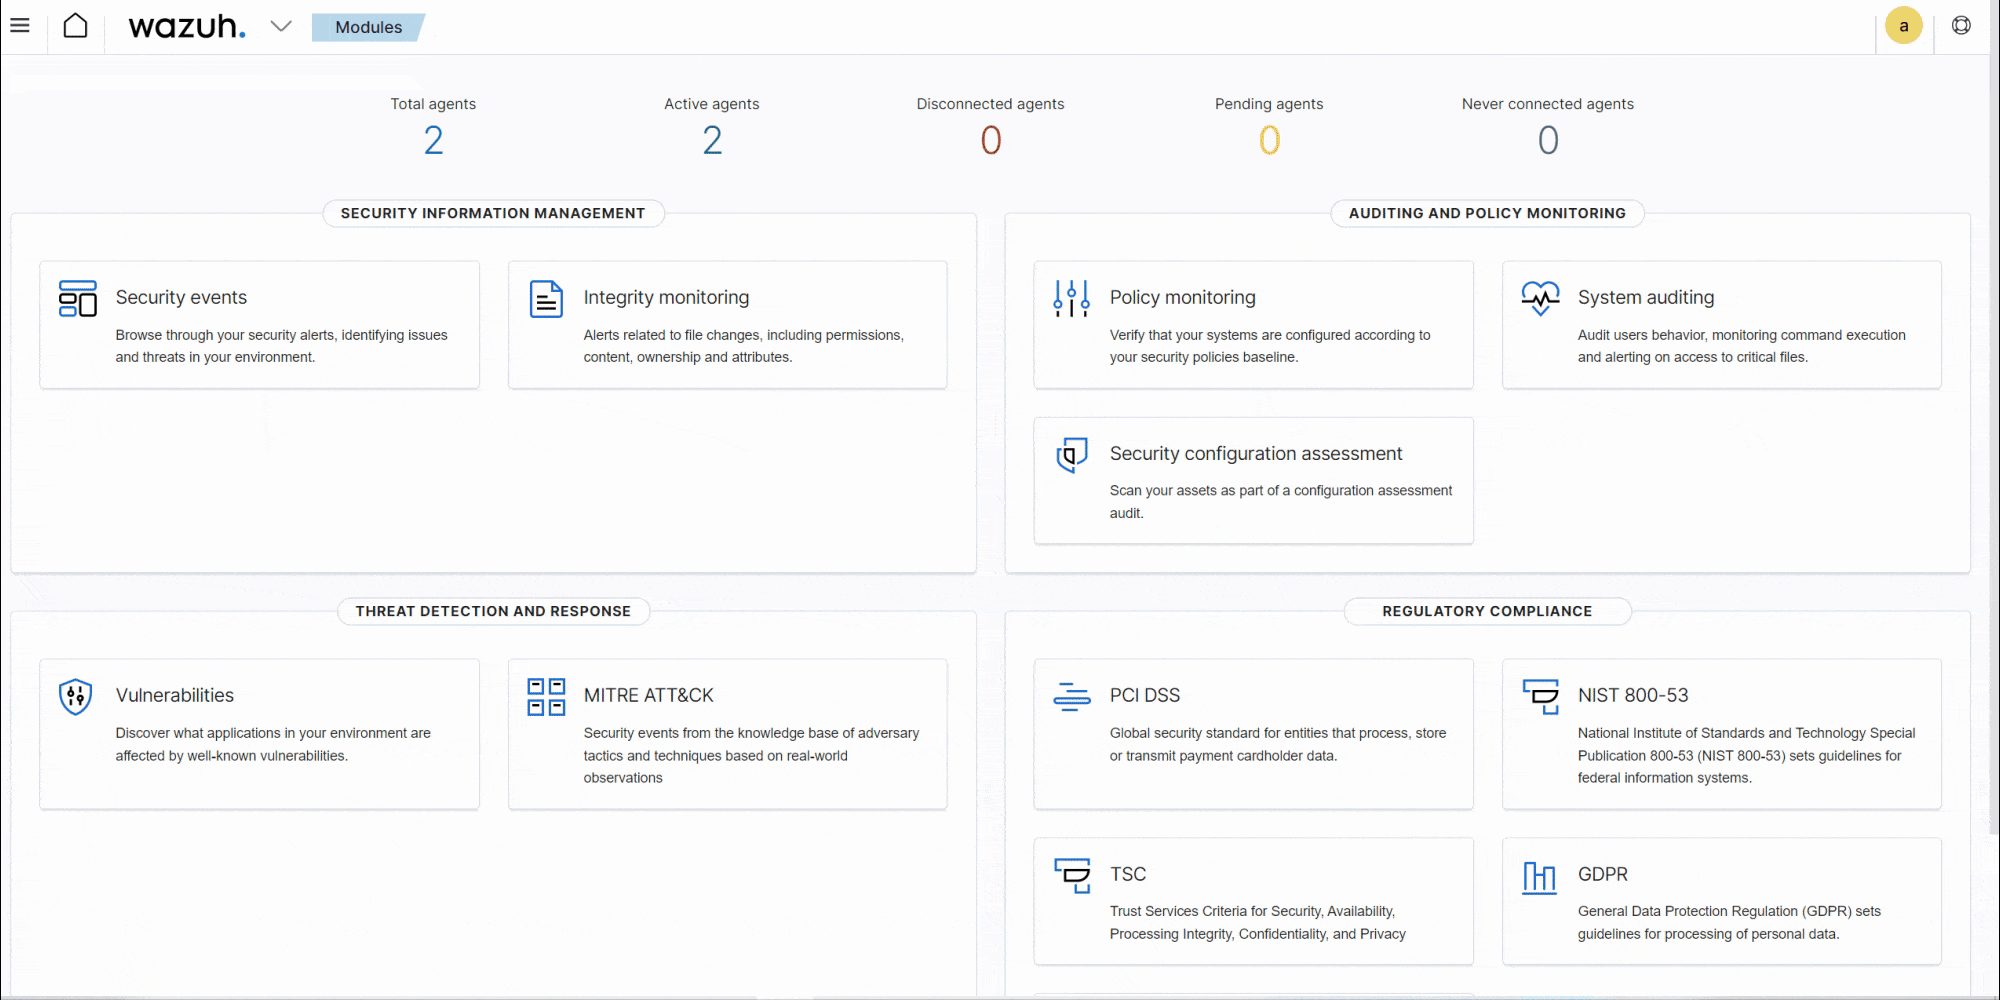Open the GDPR module title
Screen dimensions: 2000x1000
[x=1602, y=874]
